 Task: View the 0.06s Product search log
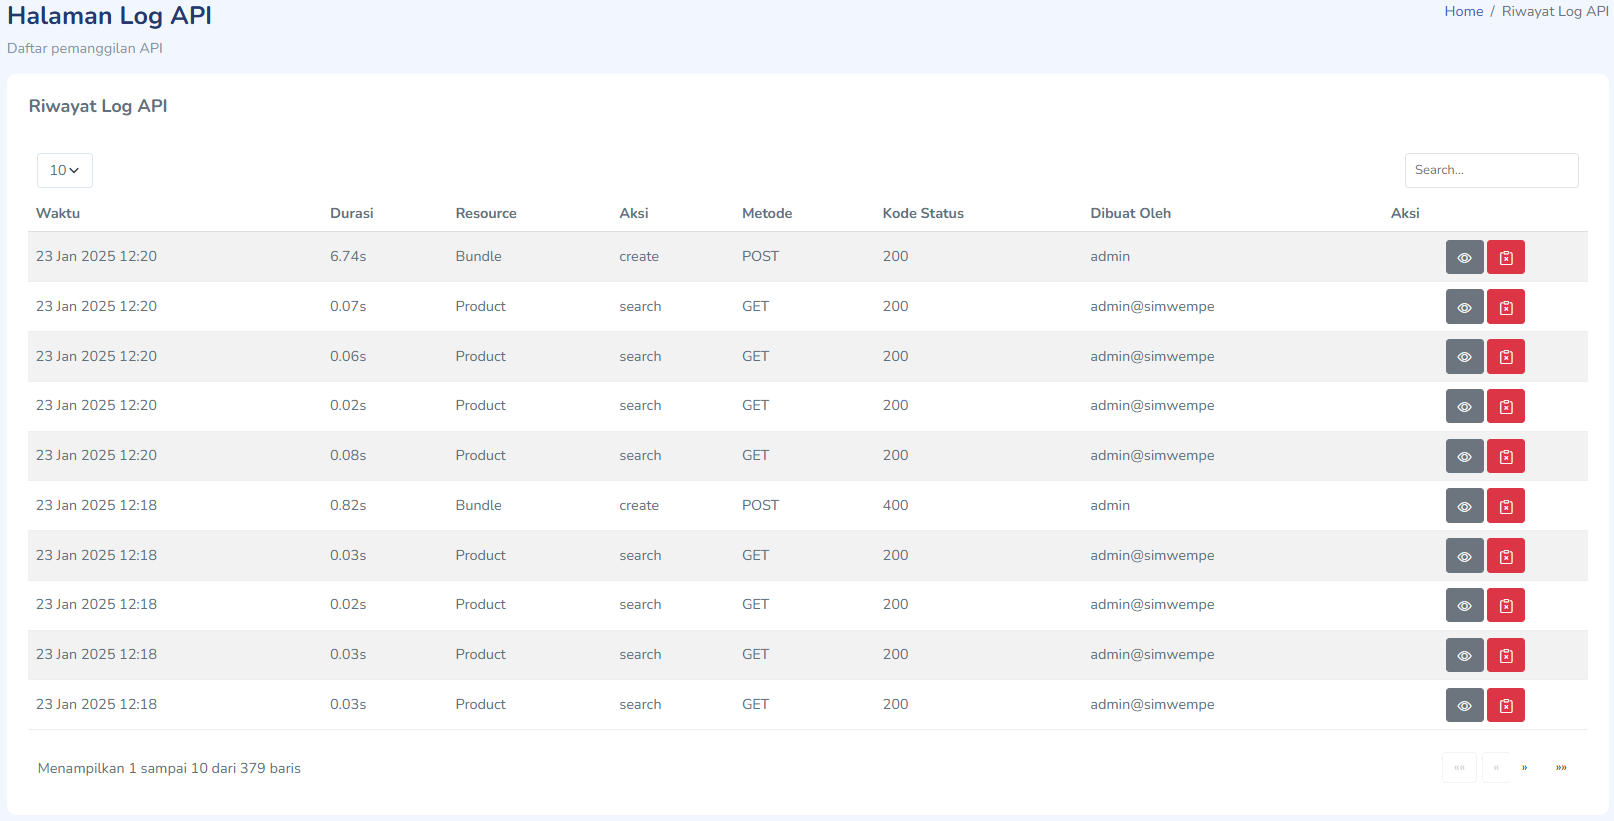coord(1464,356)
